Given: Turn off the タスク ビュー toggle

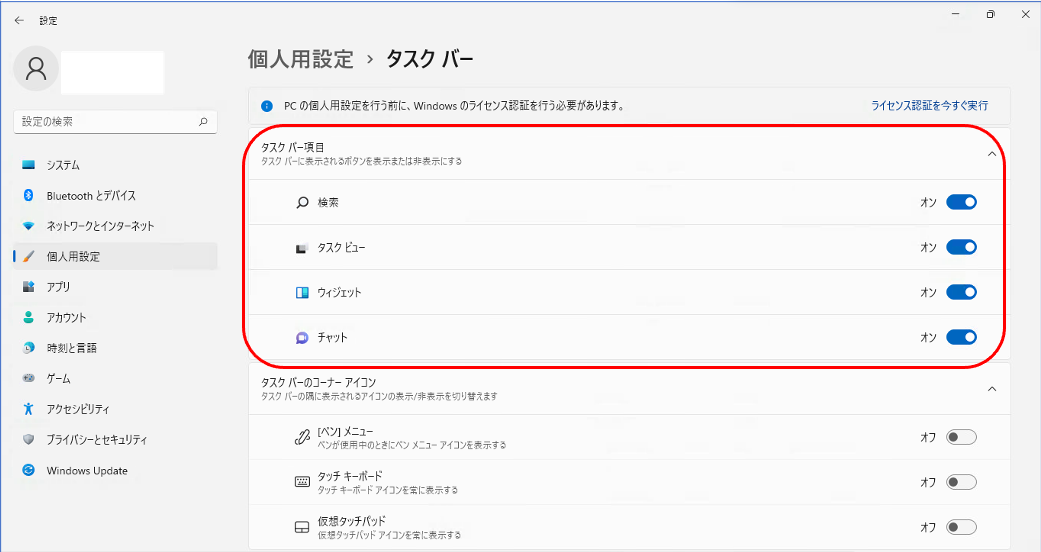Looking at the screenshot, I should click(961, 247).
